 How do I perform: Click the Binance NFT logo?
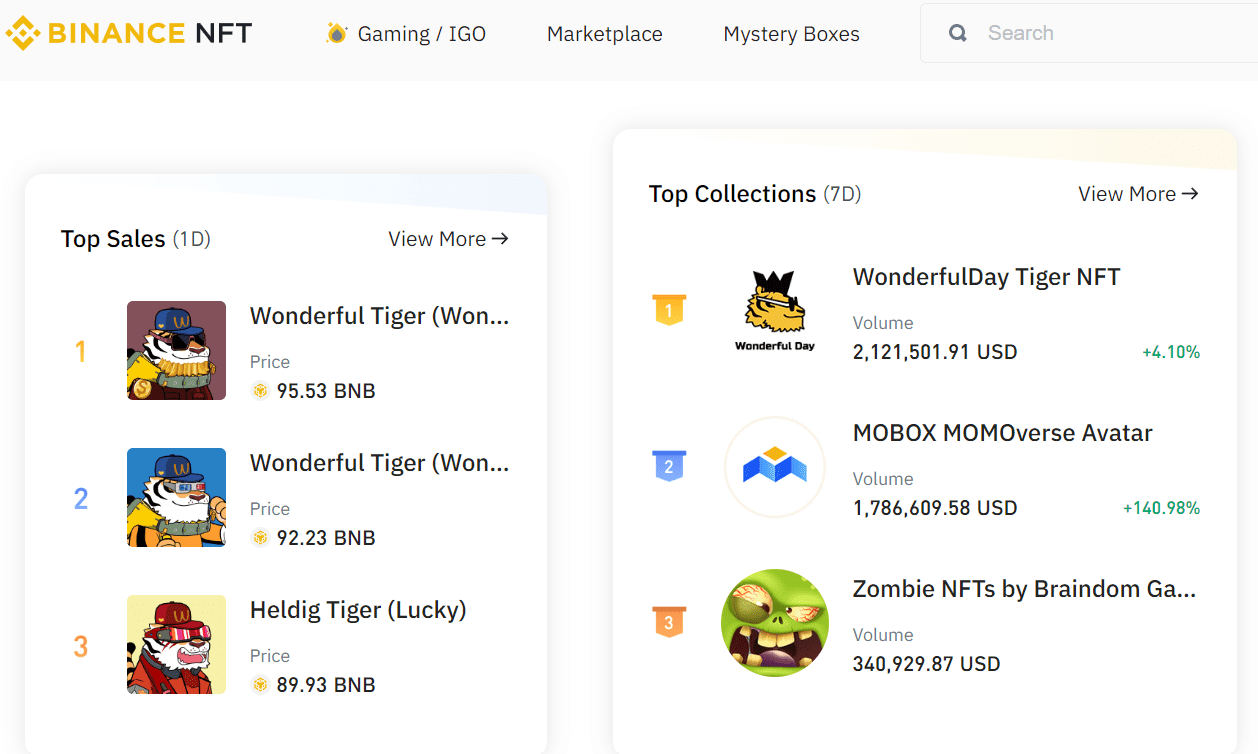(x=128, y=32)
